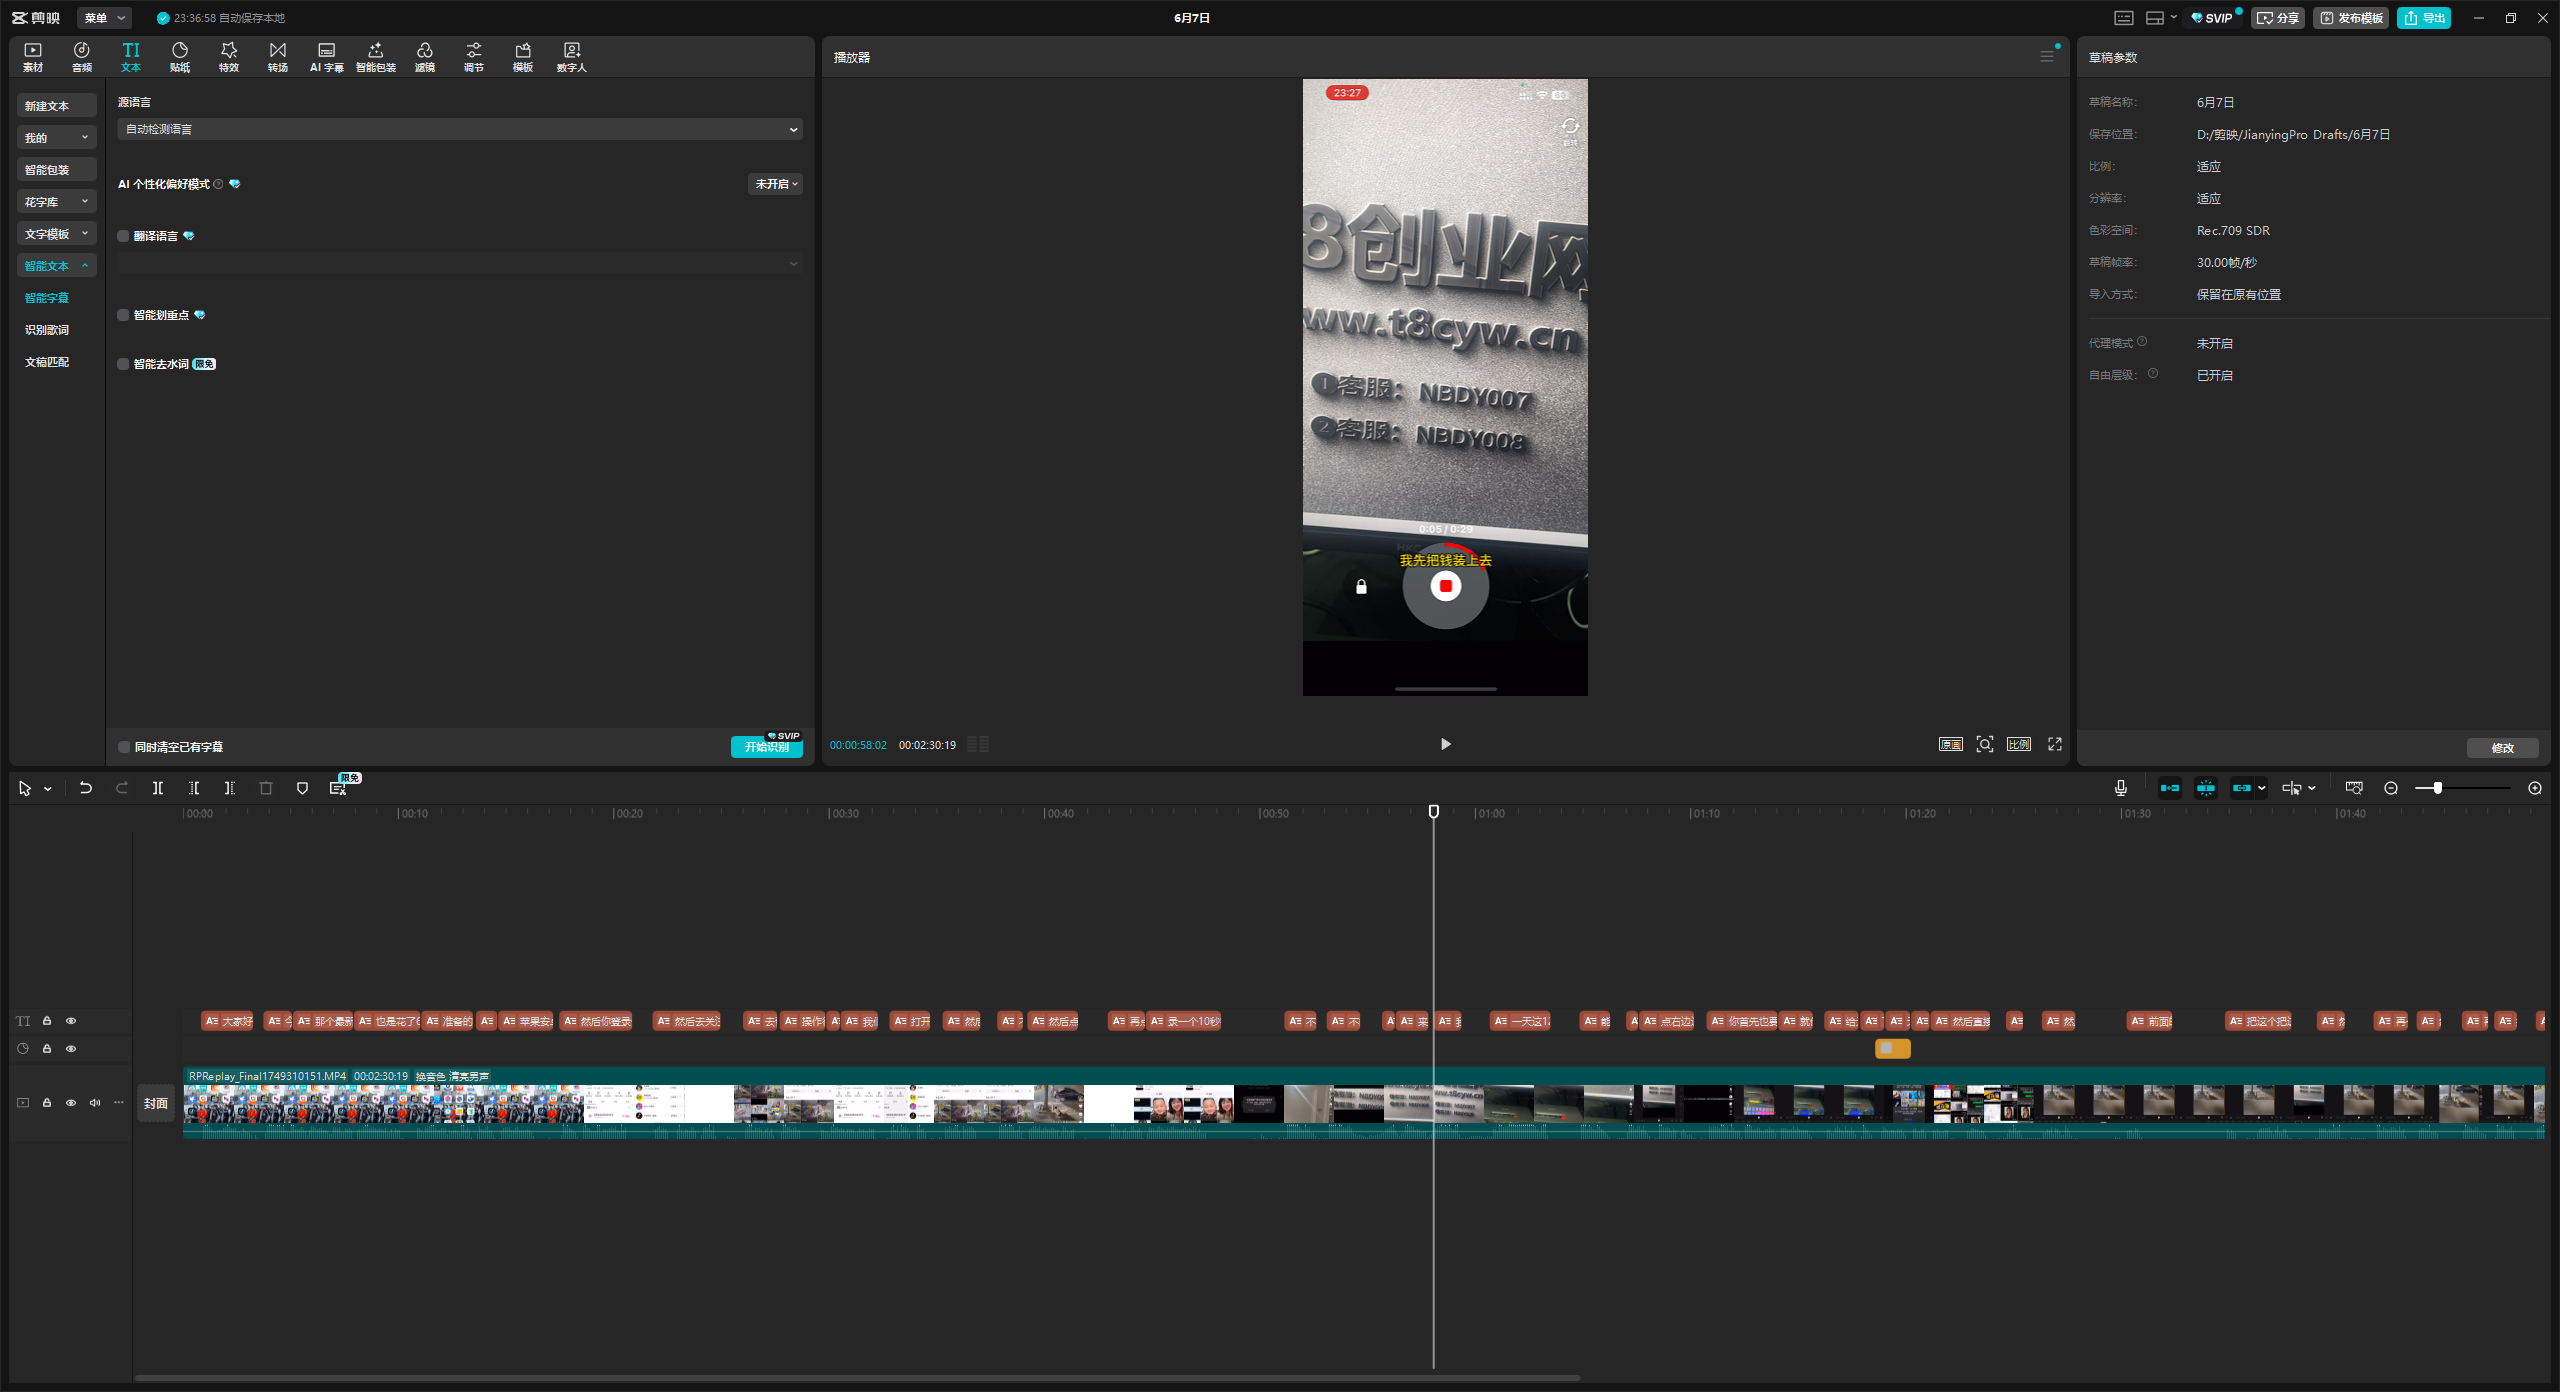The width and height of the screenshot is (2560, 1392).
Task: Open the 调节 adjustment icon
Action: point(474,57)
